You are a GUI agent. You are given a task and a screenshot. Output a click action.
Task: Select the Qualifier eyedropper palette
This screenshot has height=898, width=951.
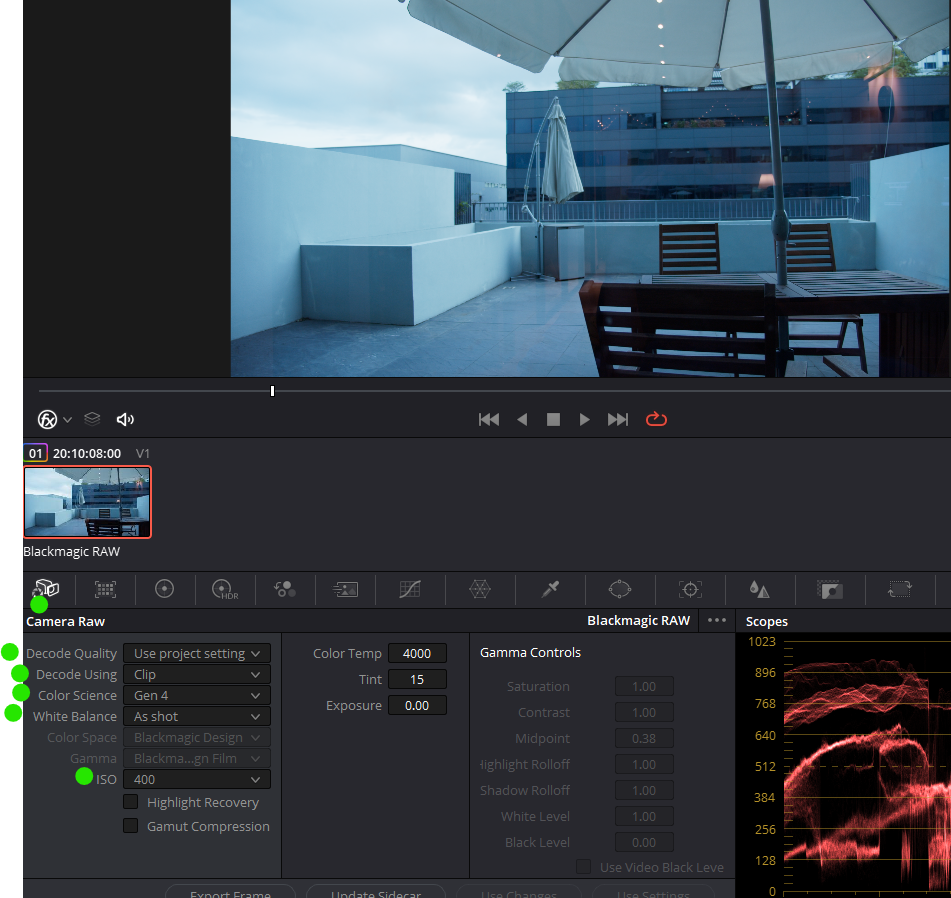click(549, 590)
